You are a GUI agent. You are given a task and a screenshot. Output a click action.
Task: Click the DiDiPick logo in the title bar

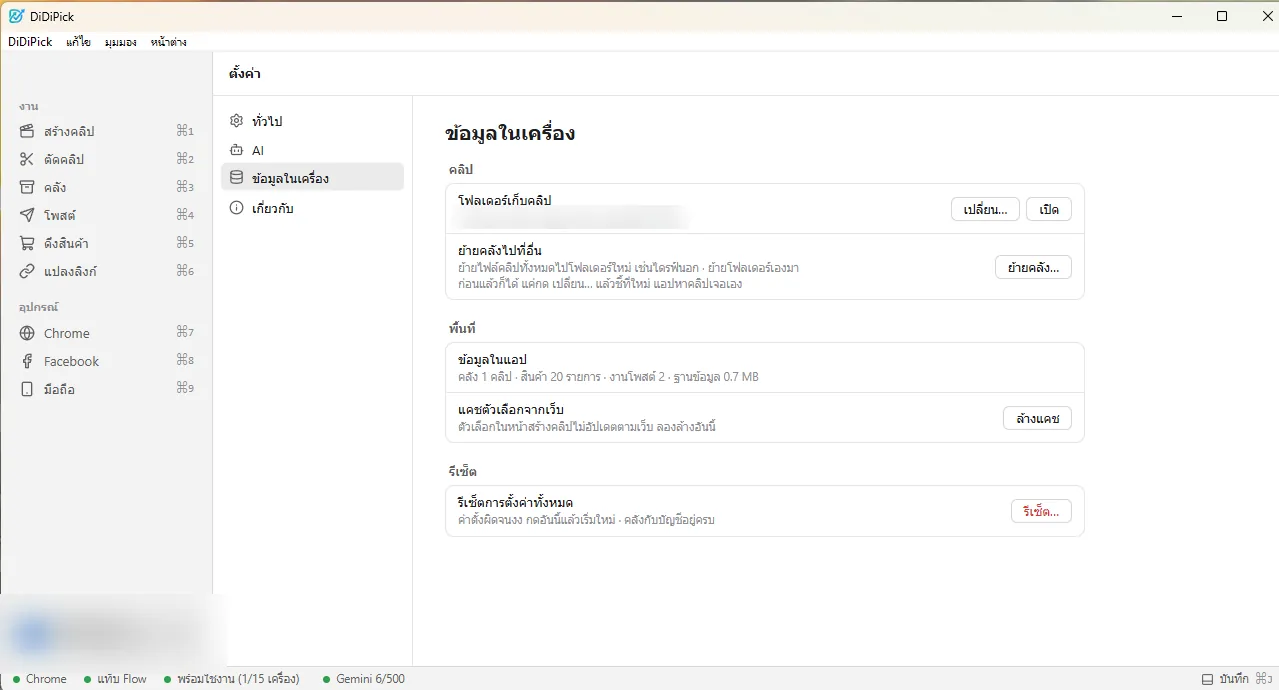16,16
